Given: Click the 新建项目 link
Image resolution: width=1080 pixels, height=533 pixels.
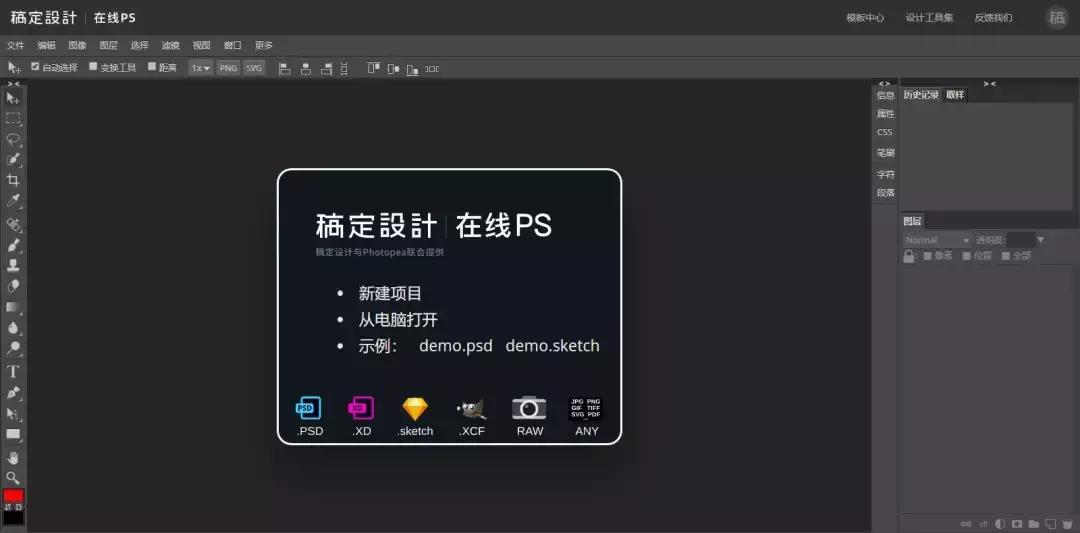Looking at the screenshot, I should pos(390,293).
